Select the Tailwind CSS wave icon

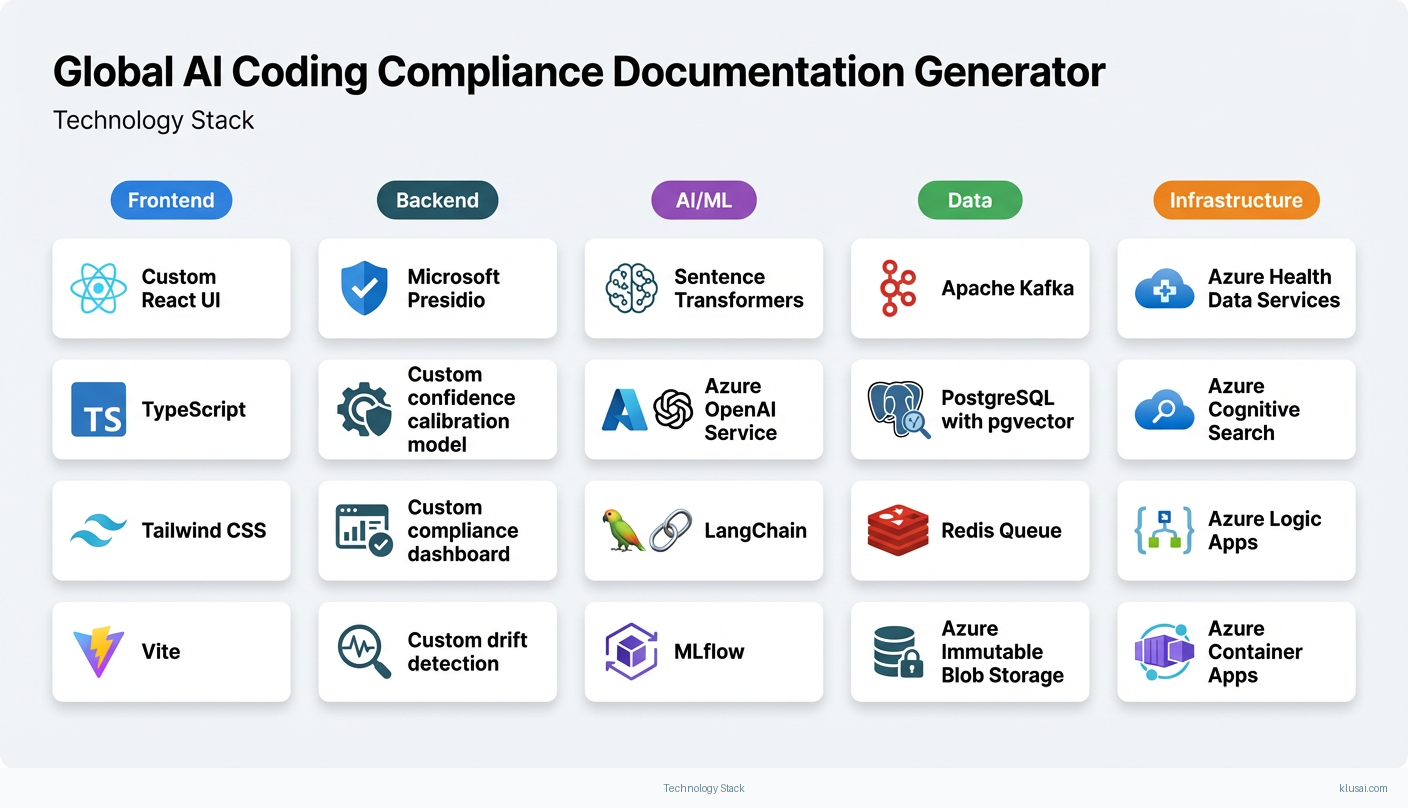click(97, 531)
